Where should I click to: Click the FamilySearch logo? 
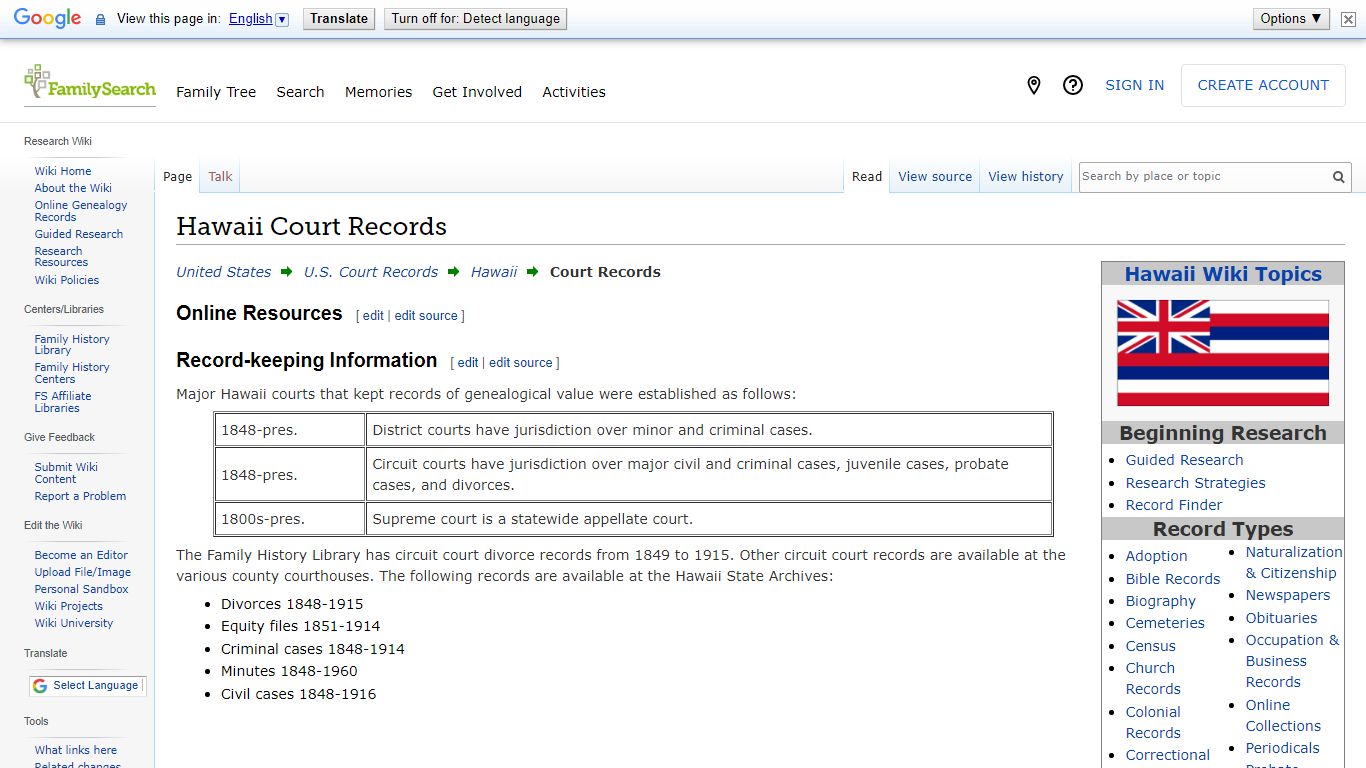click(x=90, y=84)
